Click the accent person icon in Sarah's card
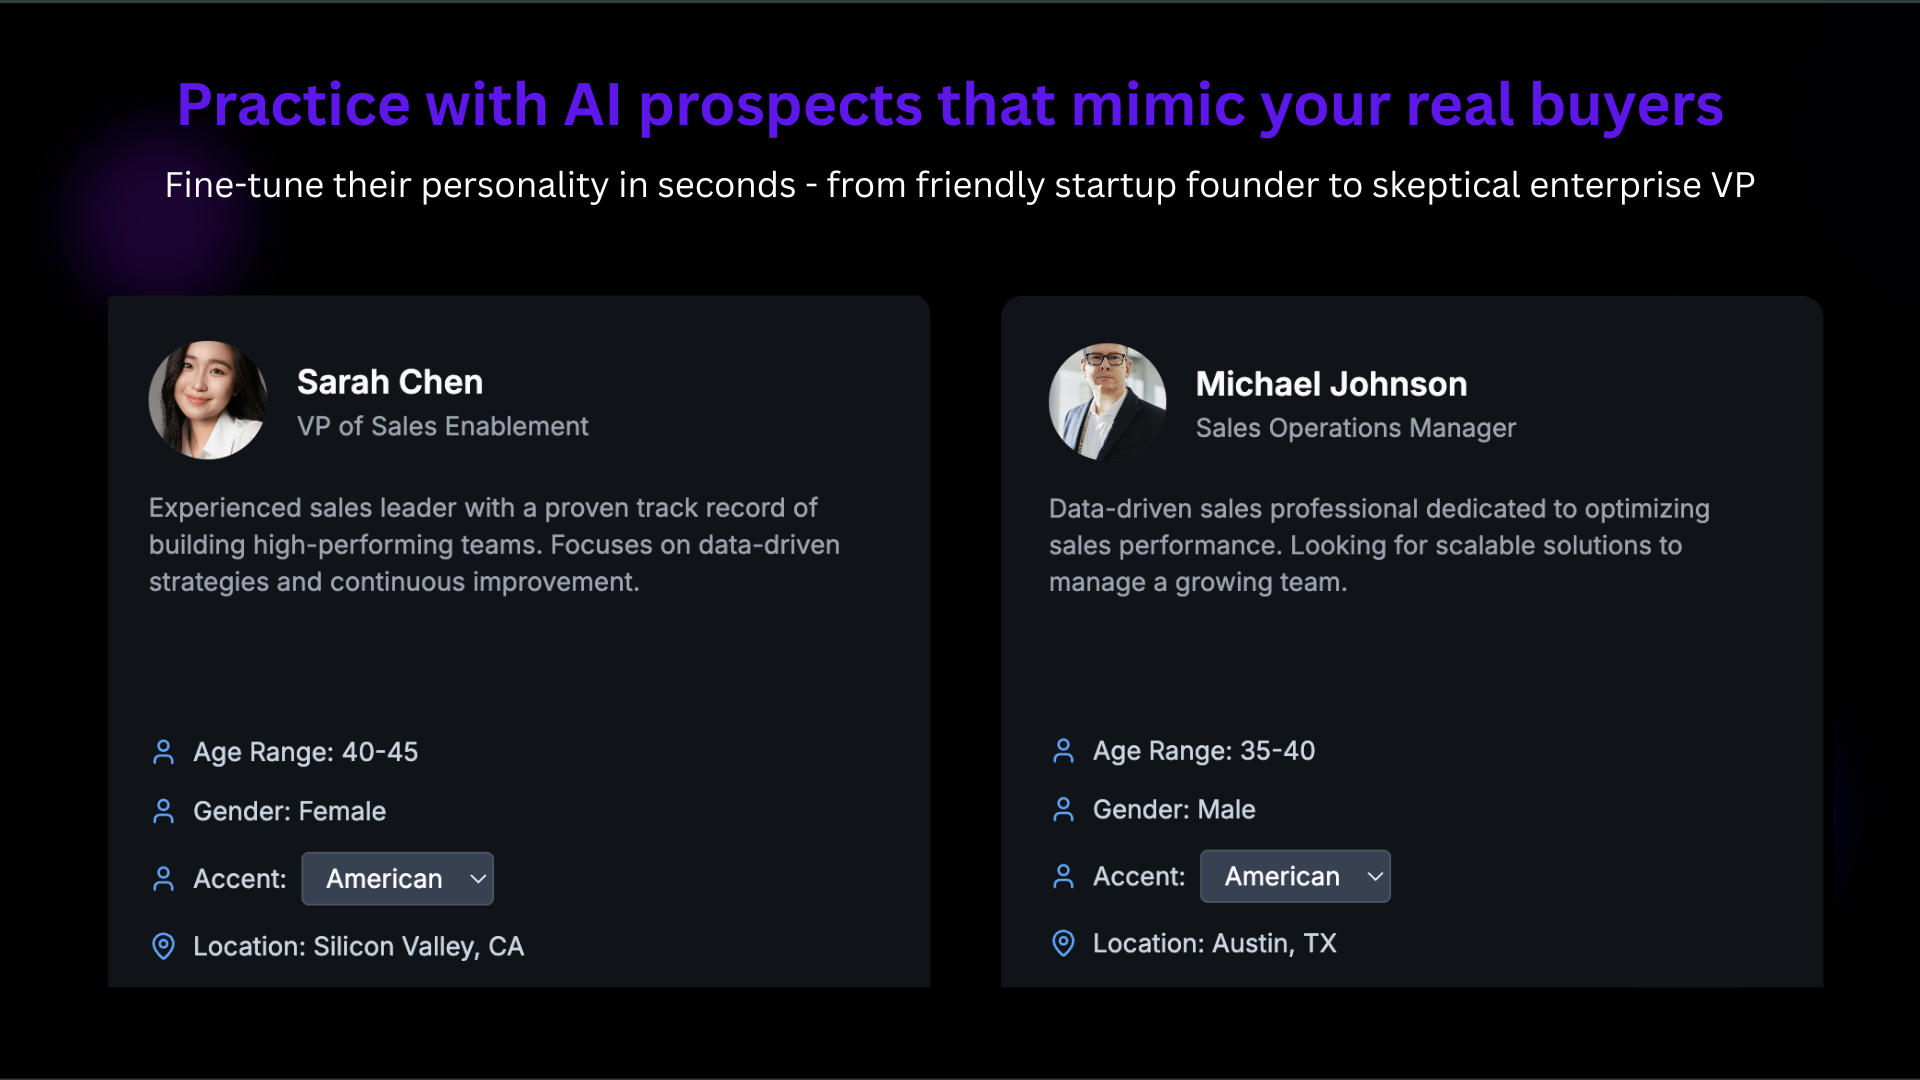This screenshot has width=1920, height=1080. pos(163,879)
